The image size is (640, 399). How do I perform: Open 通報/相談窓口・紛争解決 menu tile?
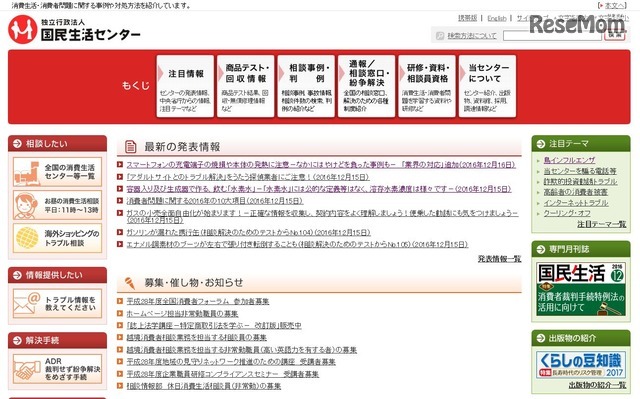click(366, 86)
